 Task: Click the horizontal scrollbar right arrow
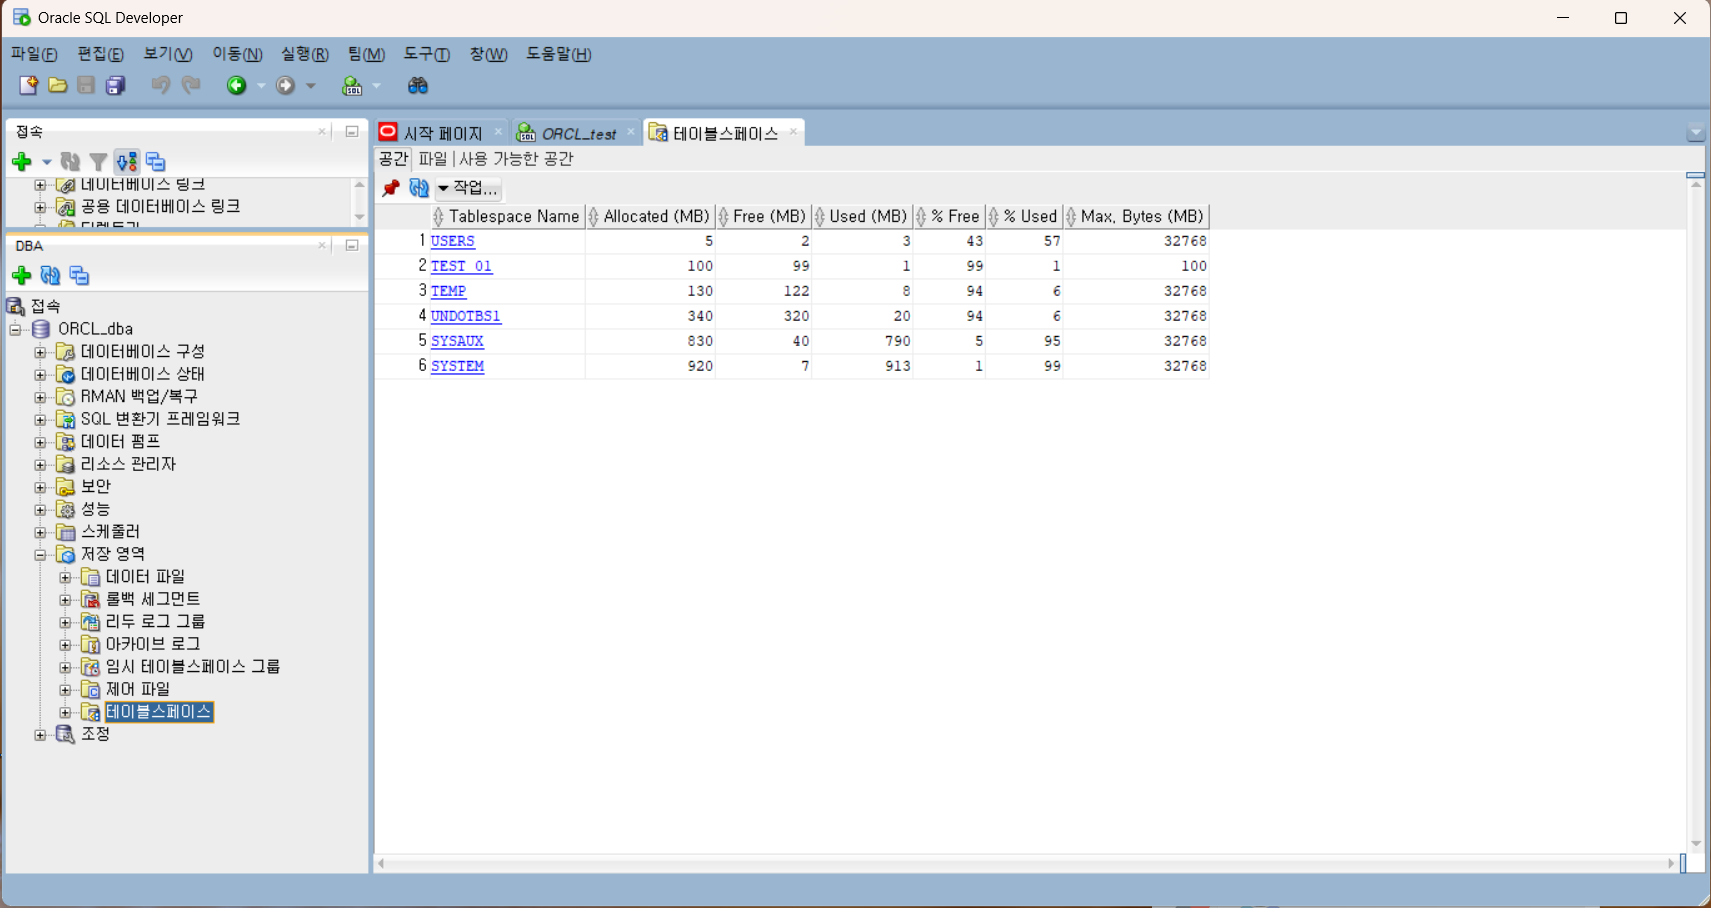1672,863
